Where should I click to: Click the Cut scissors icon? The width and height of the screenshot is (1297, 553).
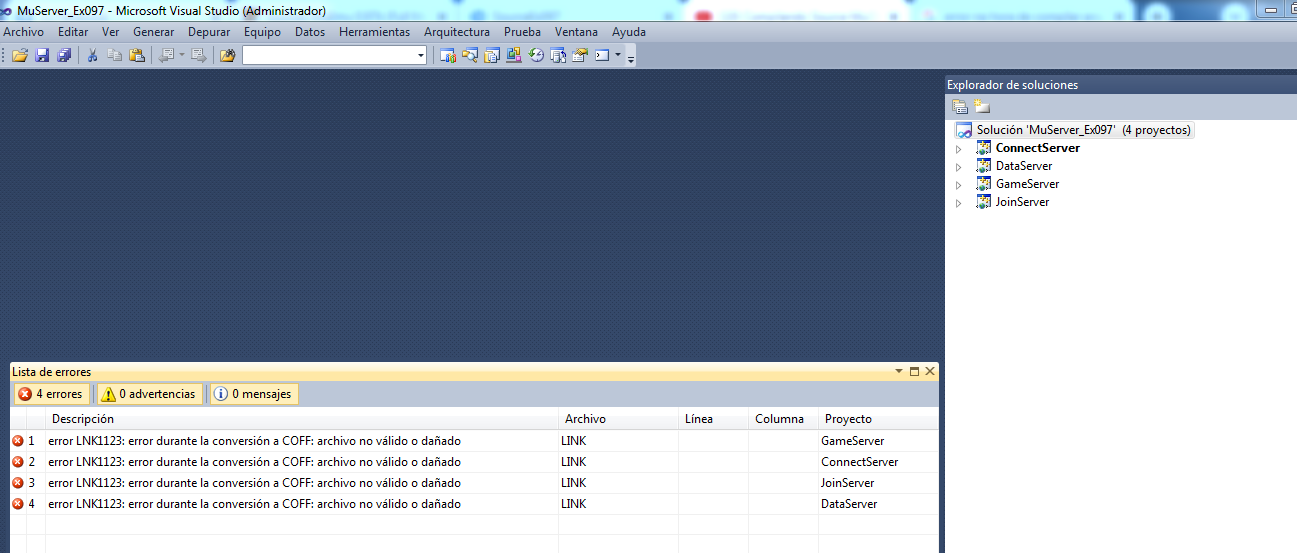click(x=92, y=55)
